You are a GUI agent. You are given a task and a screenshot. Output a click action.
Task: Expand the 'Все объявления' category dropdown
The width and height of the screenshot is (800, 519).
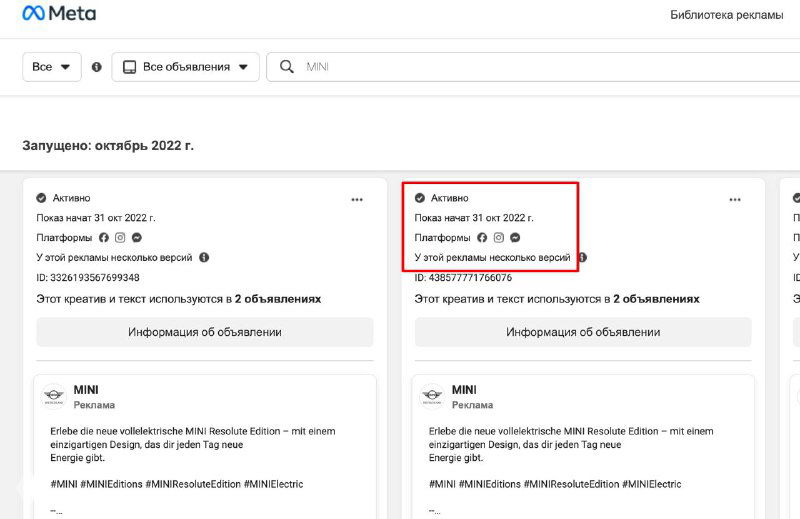[185, 67]
